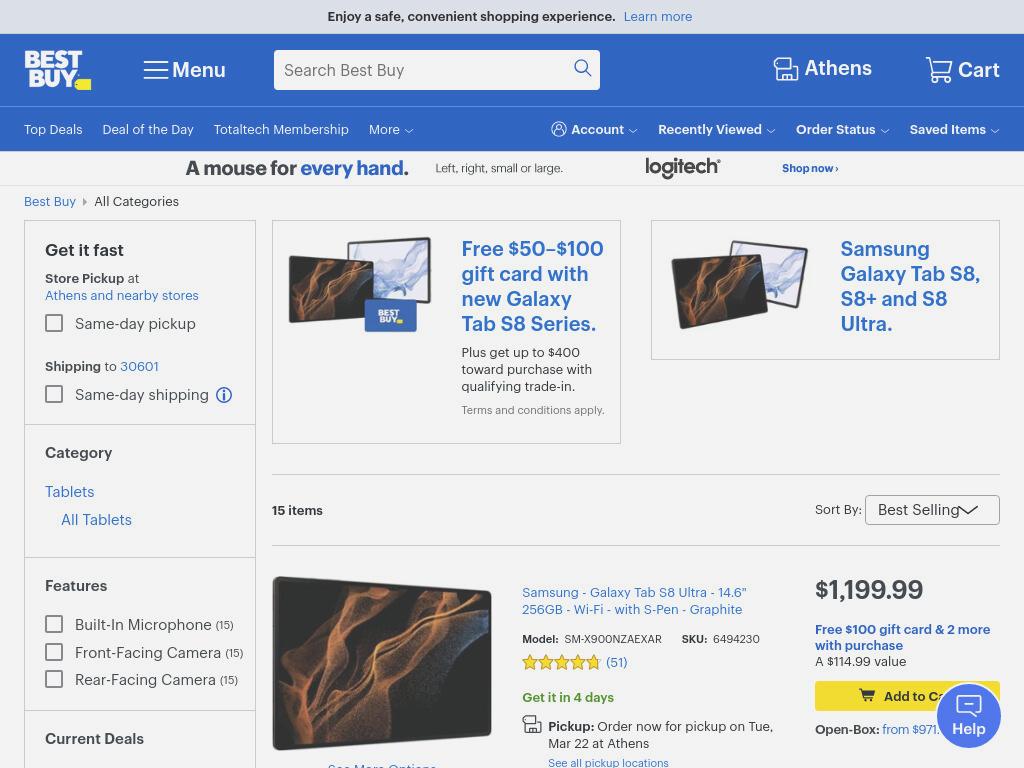1024x768 pixels.
Task: Click the Account person icon
Action: coord(558,129)
